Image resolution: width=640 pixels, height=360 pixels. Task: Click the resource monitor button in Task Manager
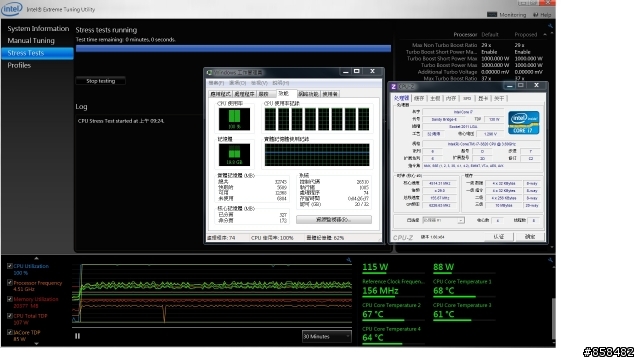click(x=334, y=220)
